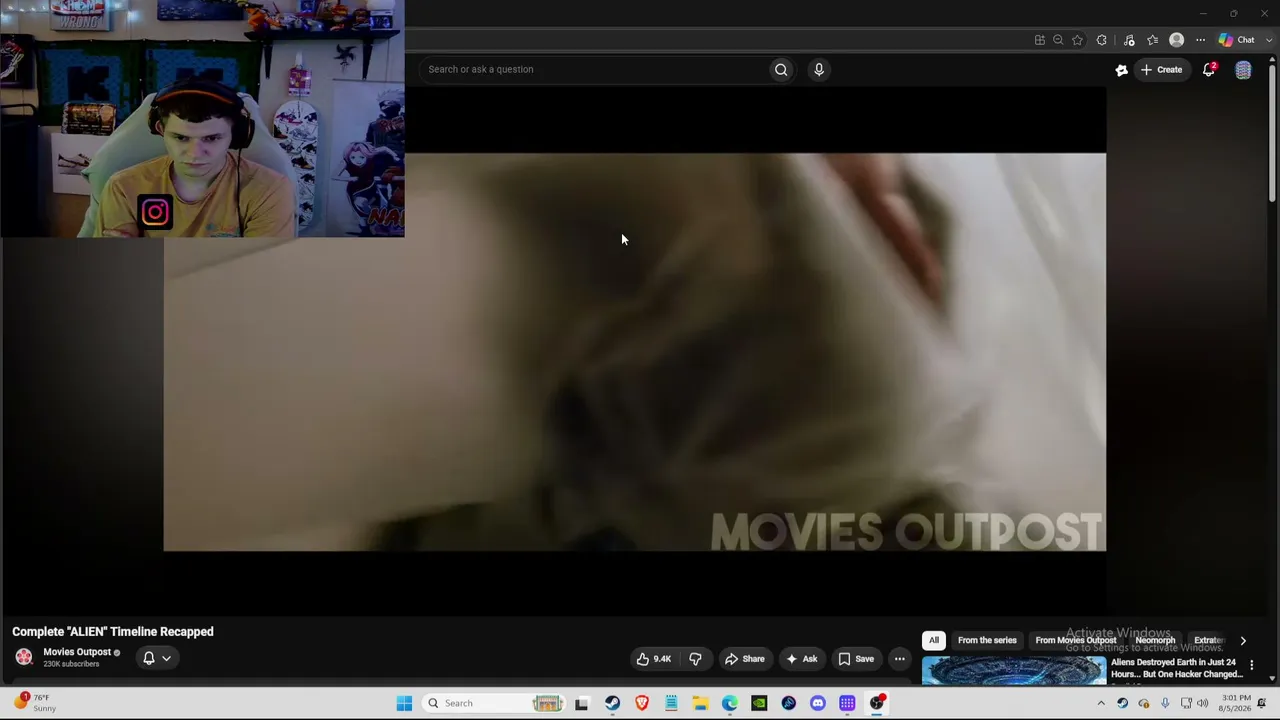The image size is (1280, 720).
Task: Dislike the video
Action: (695, 659)
